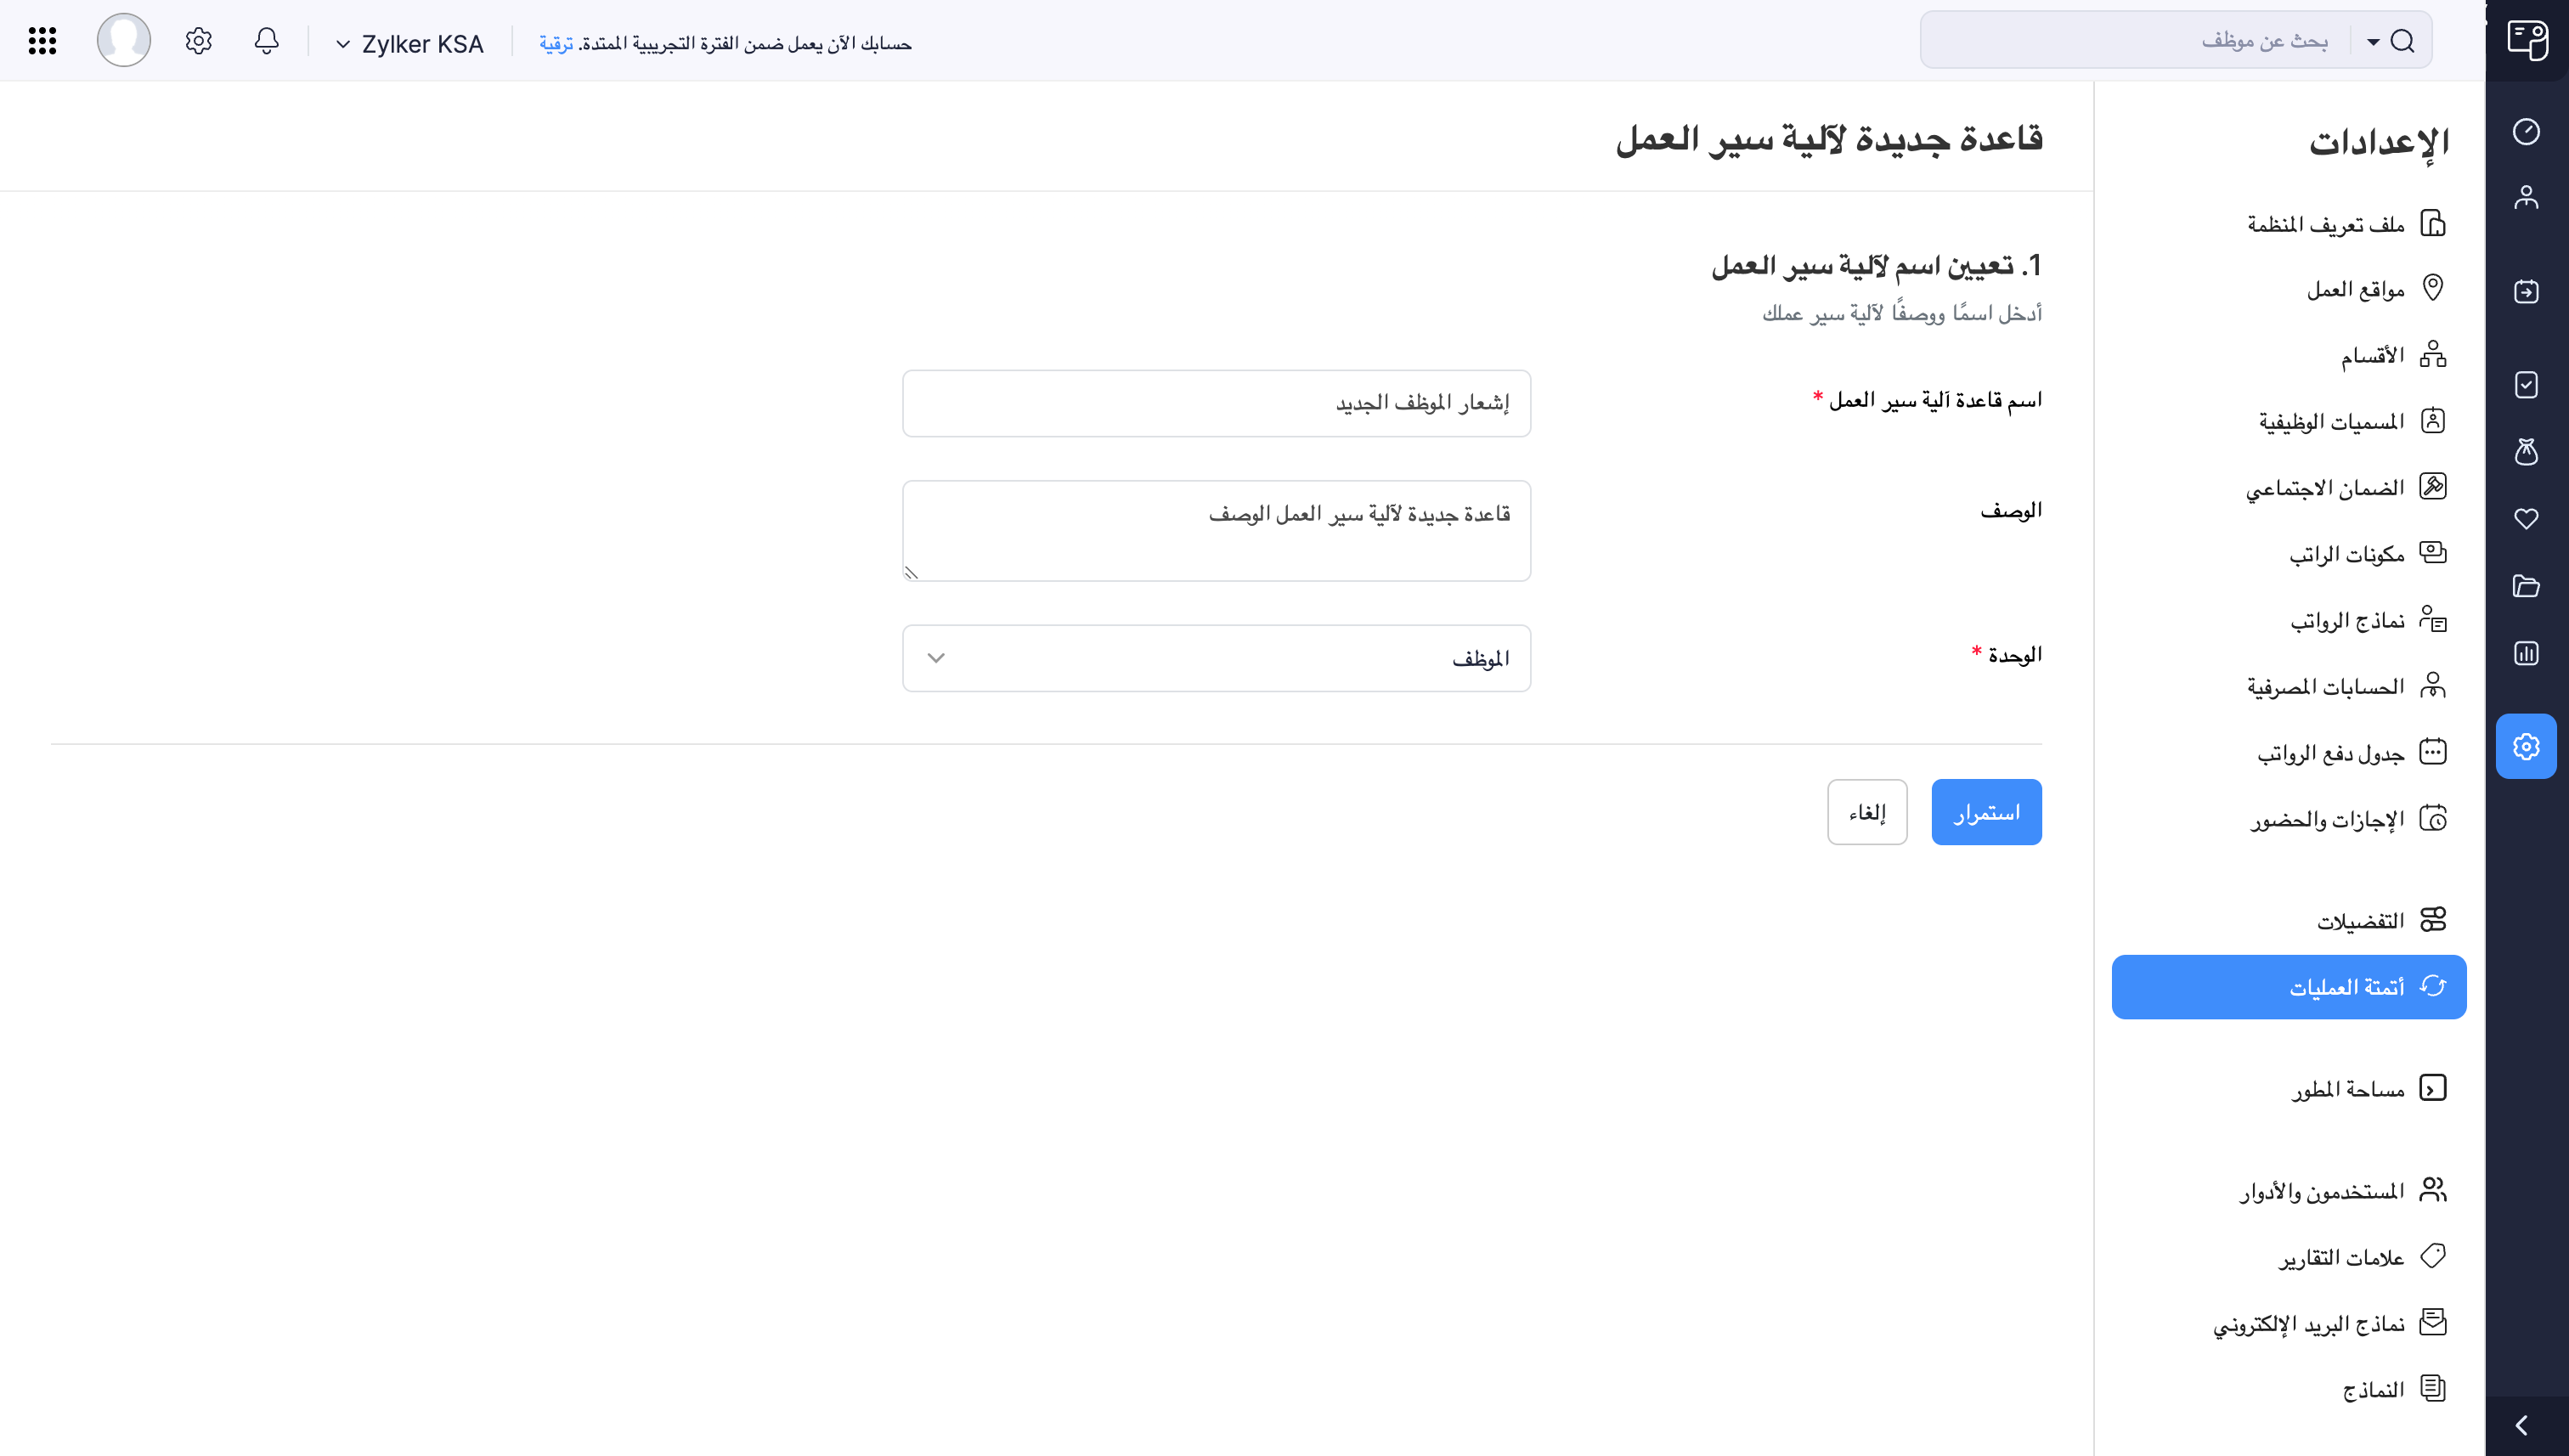
Task: Select المستخدمون والأدوار in settings menu
Action: [2321, 1191]
